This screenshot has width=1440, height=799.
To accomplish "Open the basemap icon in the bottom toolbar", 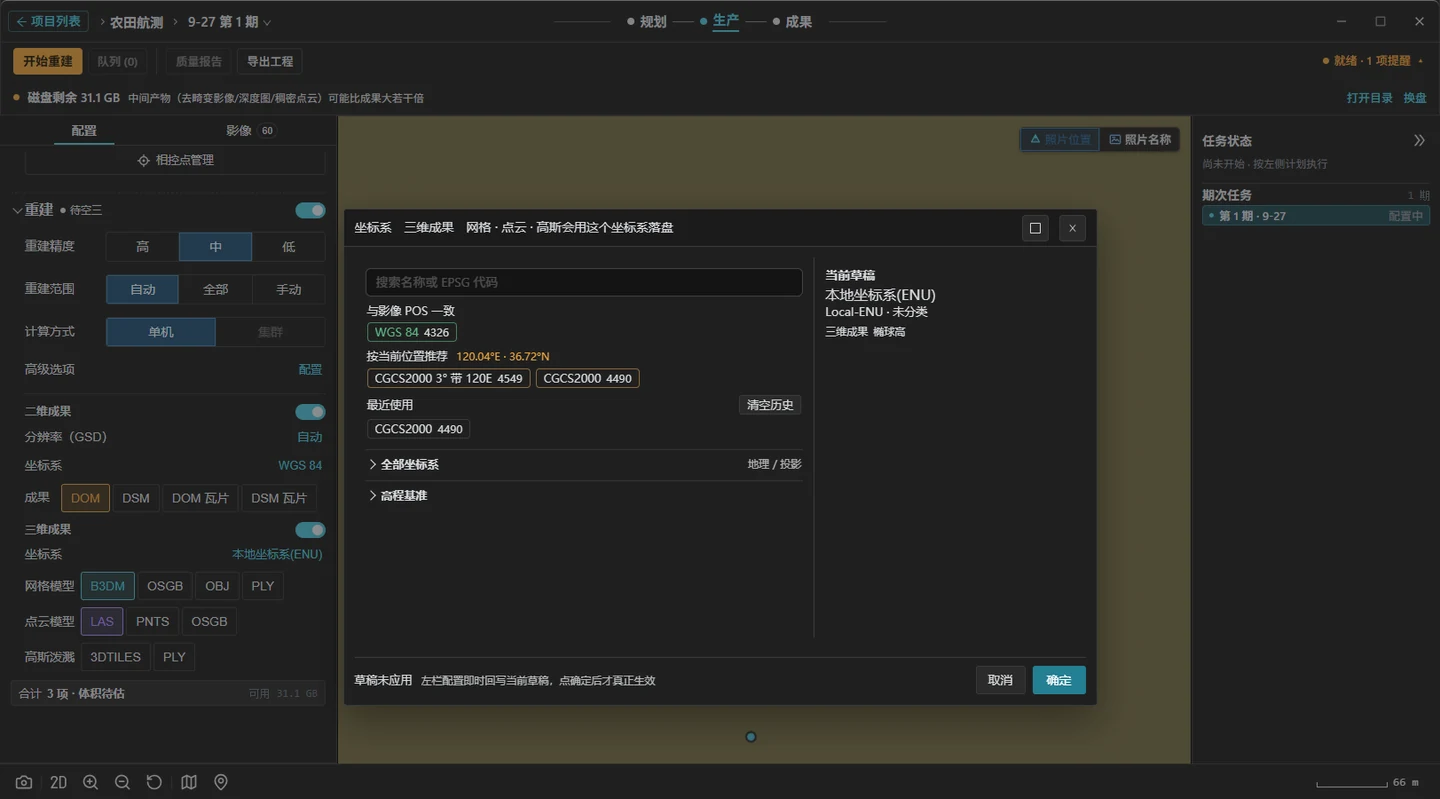I will (x=189, y=782).
